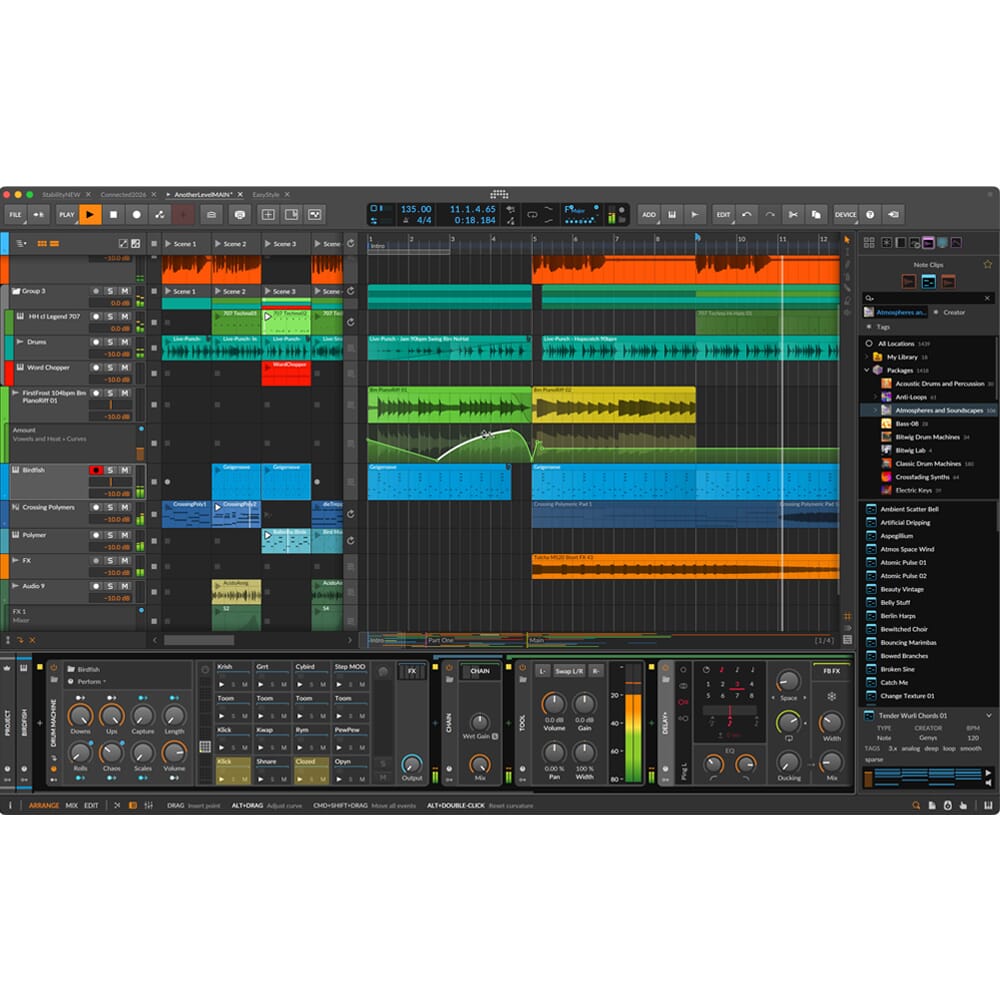
Task: Switch to MIX view
Action: (x=72, y=805)
